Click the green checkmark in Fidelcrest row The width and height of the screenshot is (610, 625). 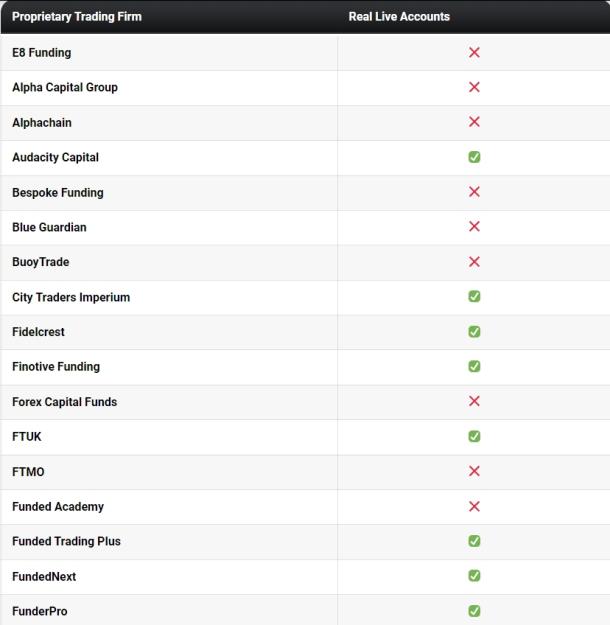click(x=474, y=332)
